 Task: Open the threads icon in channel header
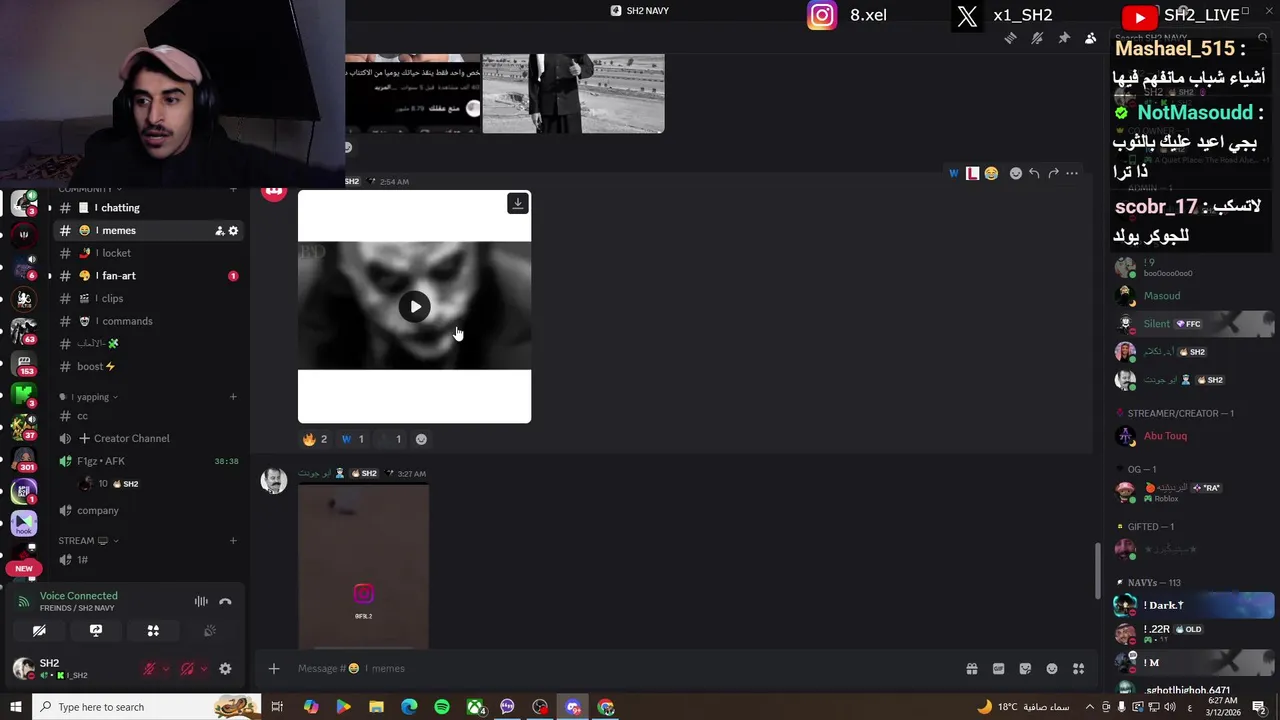[x=1010, y=38]
